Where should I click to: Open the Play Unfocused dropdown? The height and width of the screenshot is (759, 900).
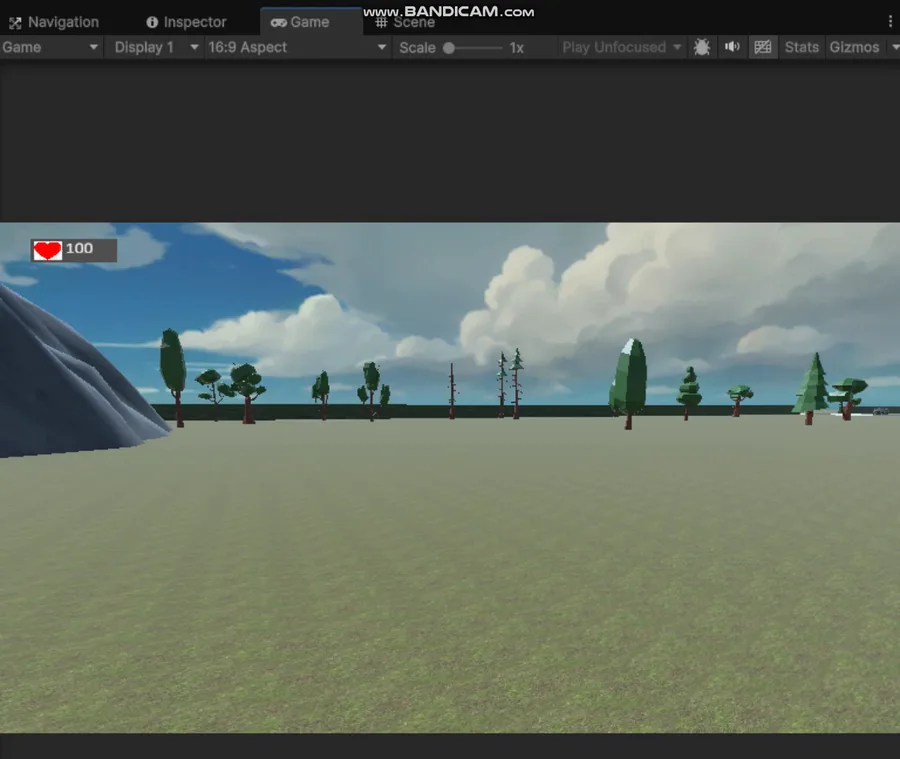[622, 47]
